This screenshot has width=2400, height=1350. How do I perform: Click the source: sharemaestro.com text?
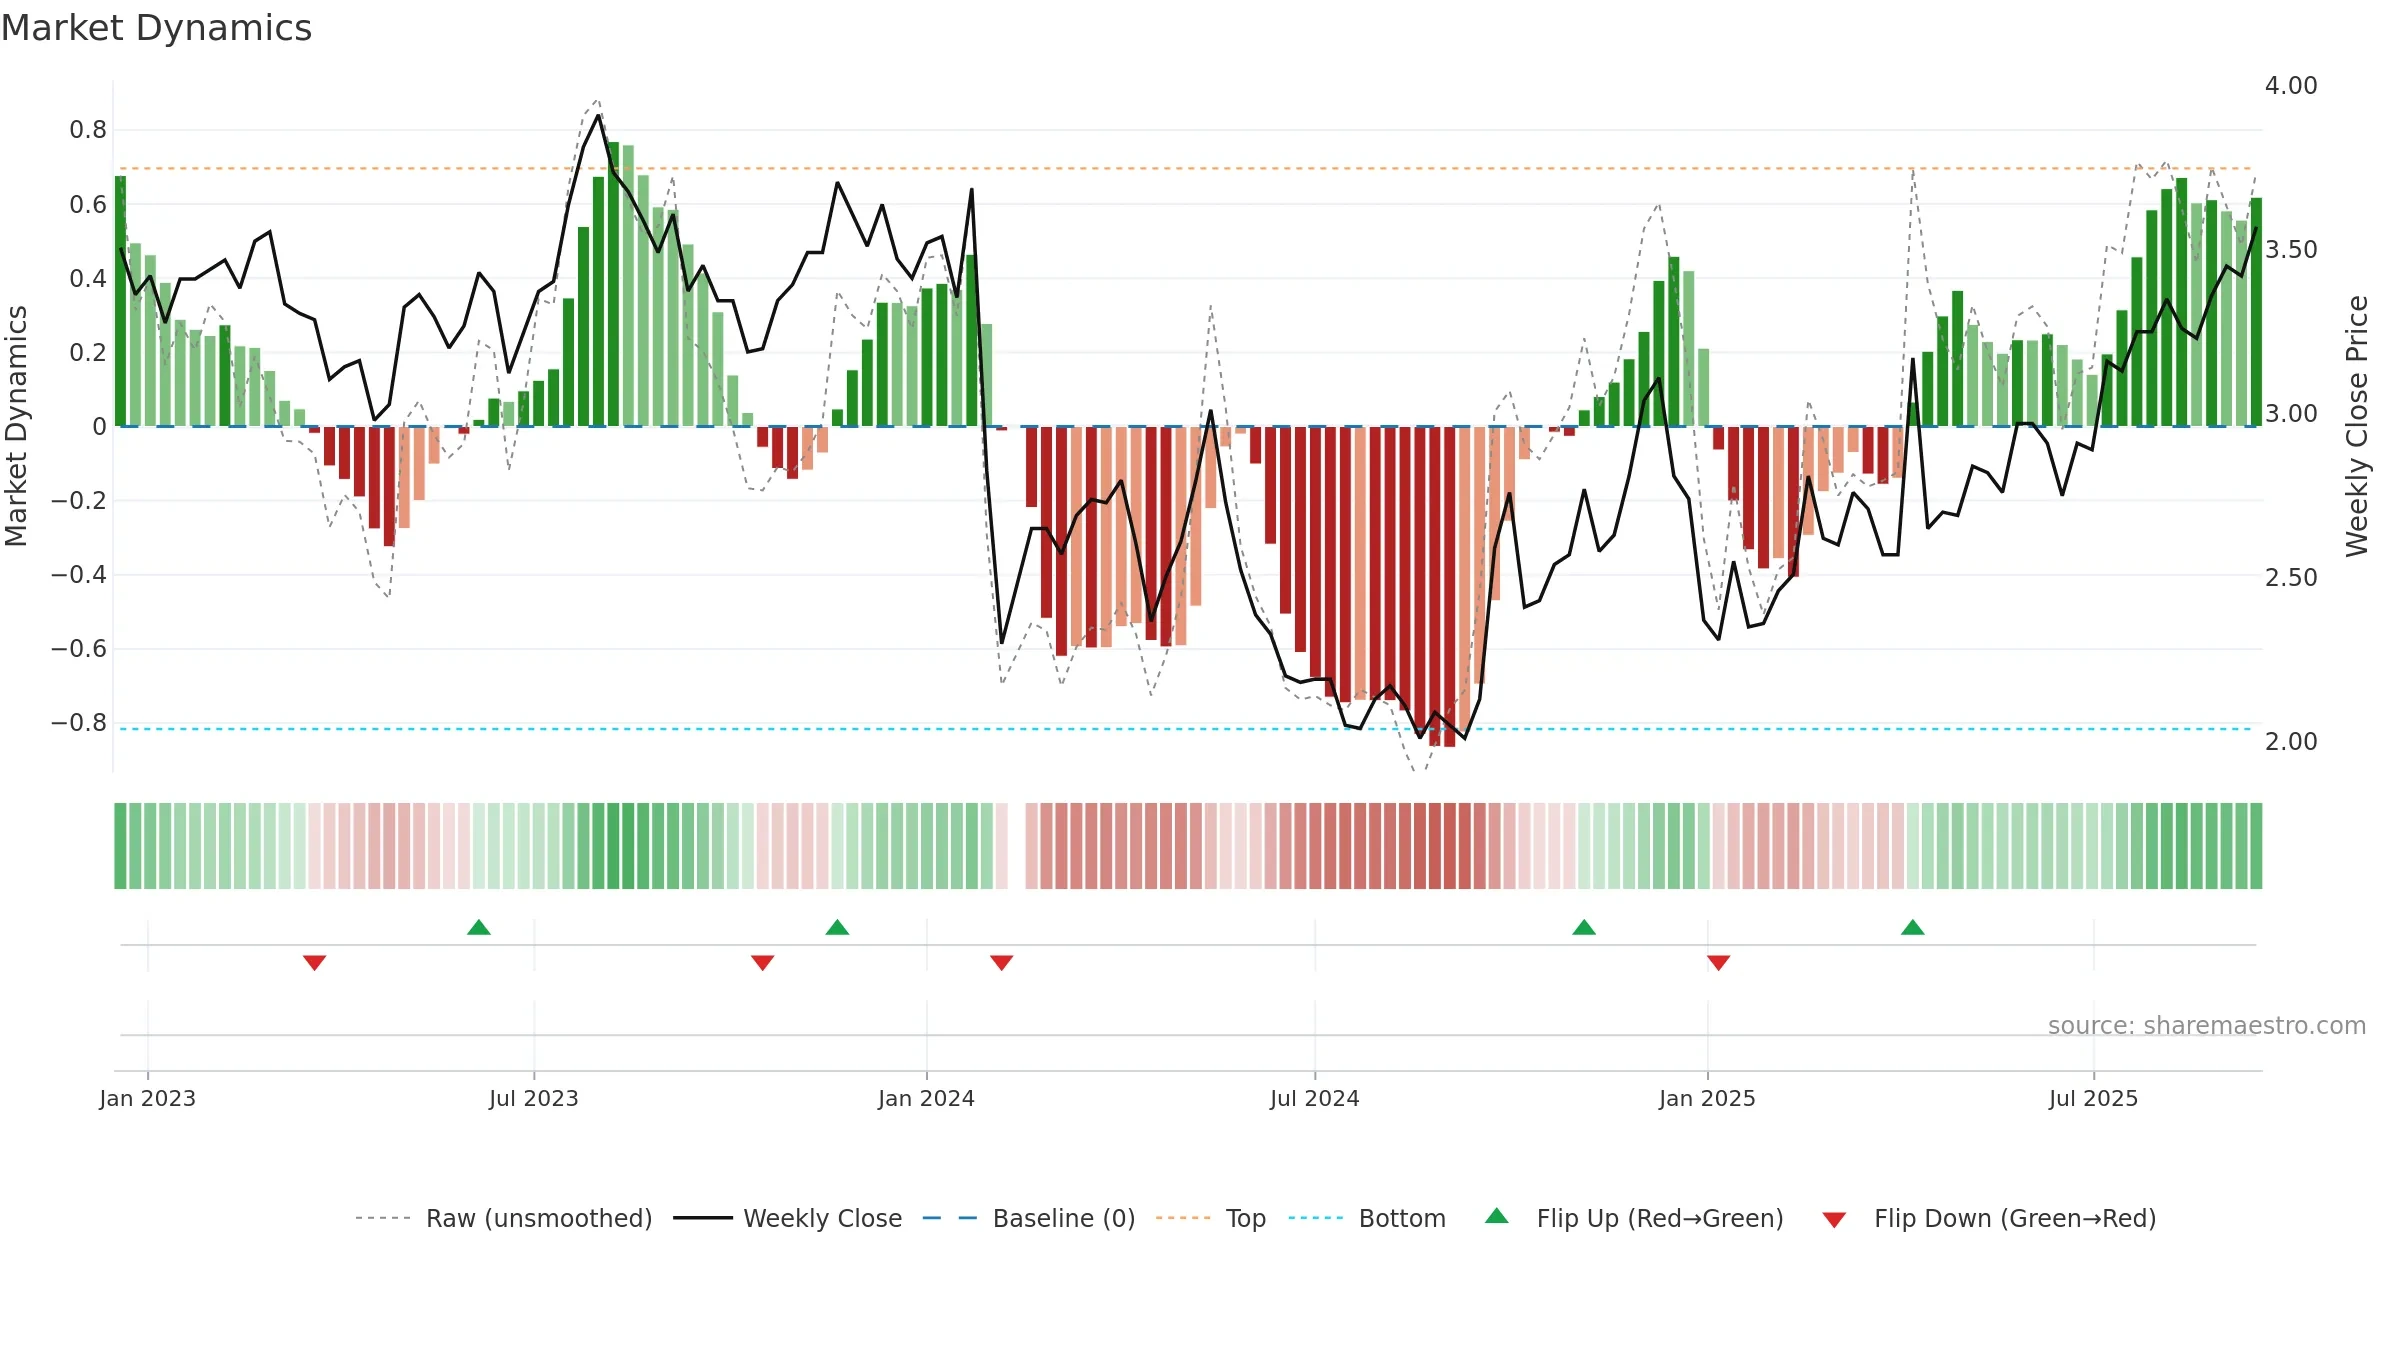point(2206,1025)
